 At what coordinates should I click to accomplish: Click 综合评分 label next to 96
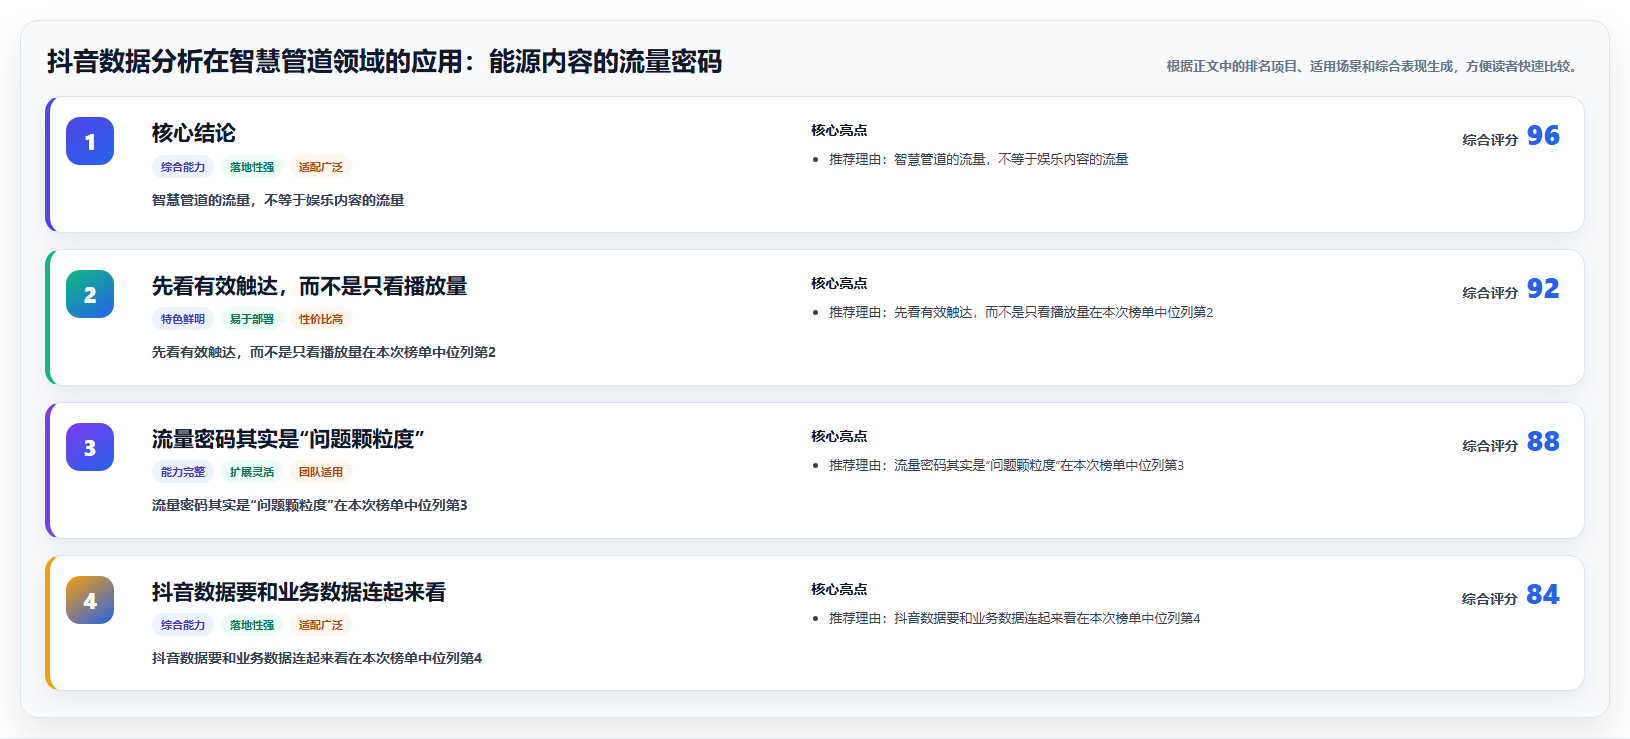click(x=1490, y=140)
